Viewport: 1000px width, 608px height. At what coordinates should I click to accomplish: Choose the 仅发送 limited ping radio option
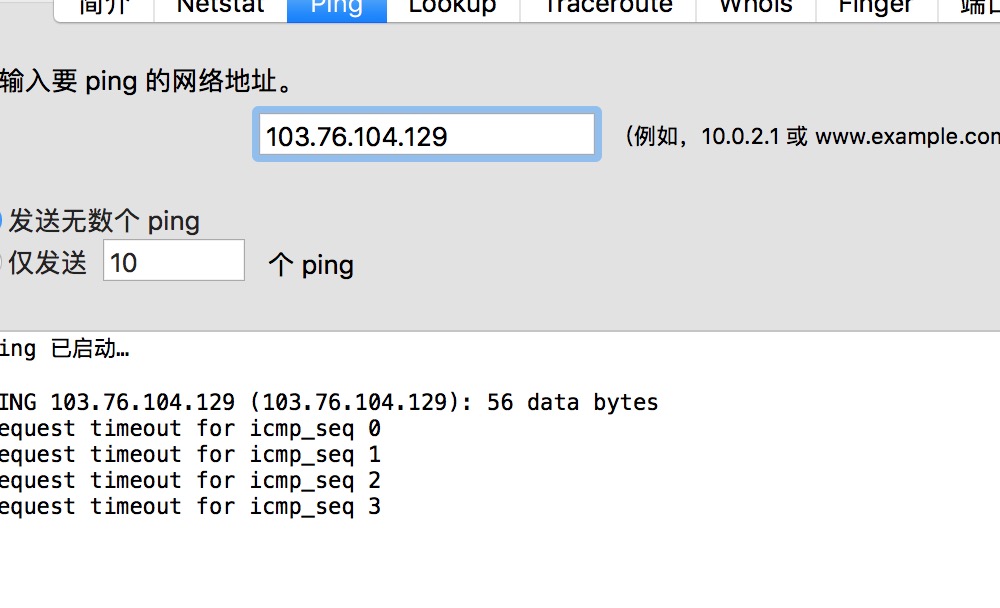point(2,263)
